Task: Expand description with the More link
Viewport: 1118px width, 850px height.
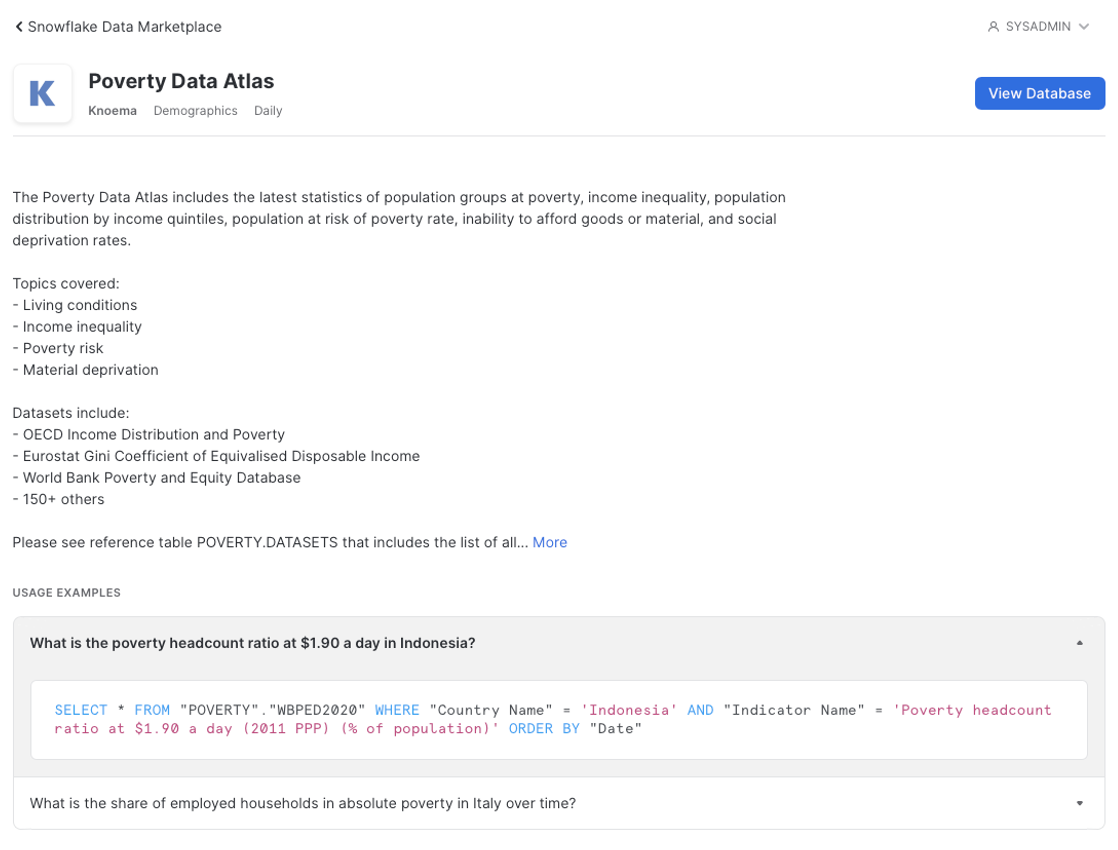Action: (x=549, y=542)
